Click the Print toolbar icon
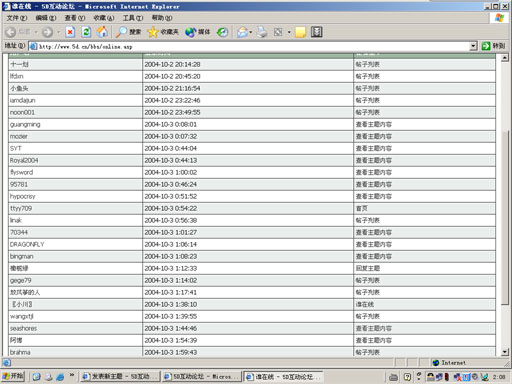 point(262,32)
